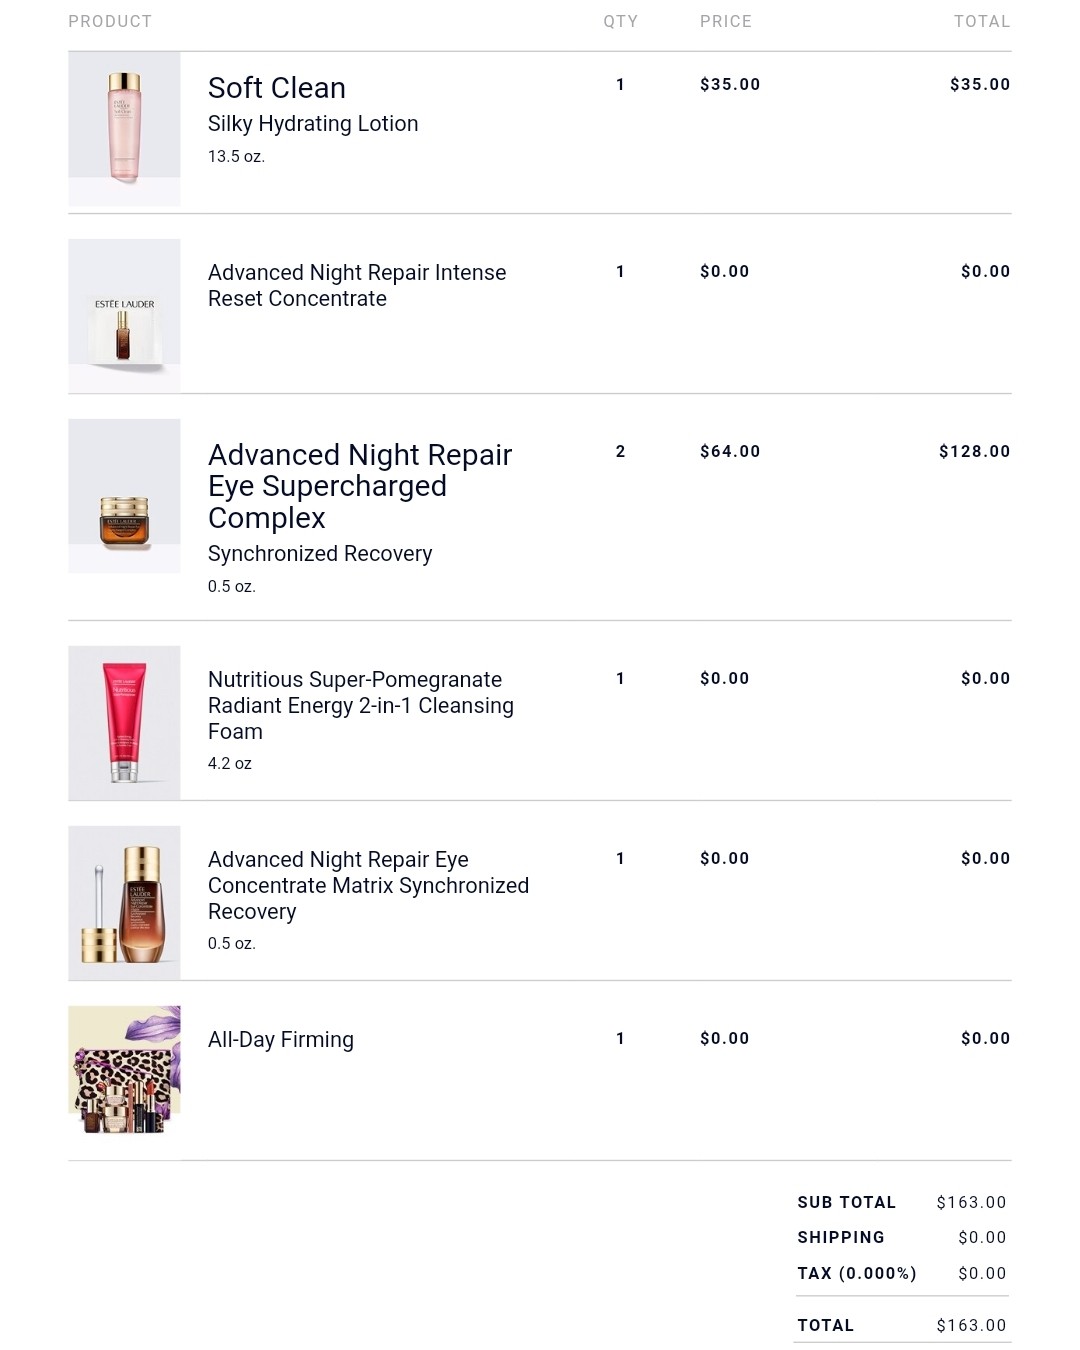Click the Silky Hydrating Lotion subtitle
This screenshot has width=1080, height=1350.
[313, 124]
